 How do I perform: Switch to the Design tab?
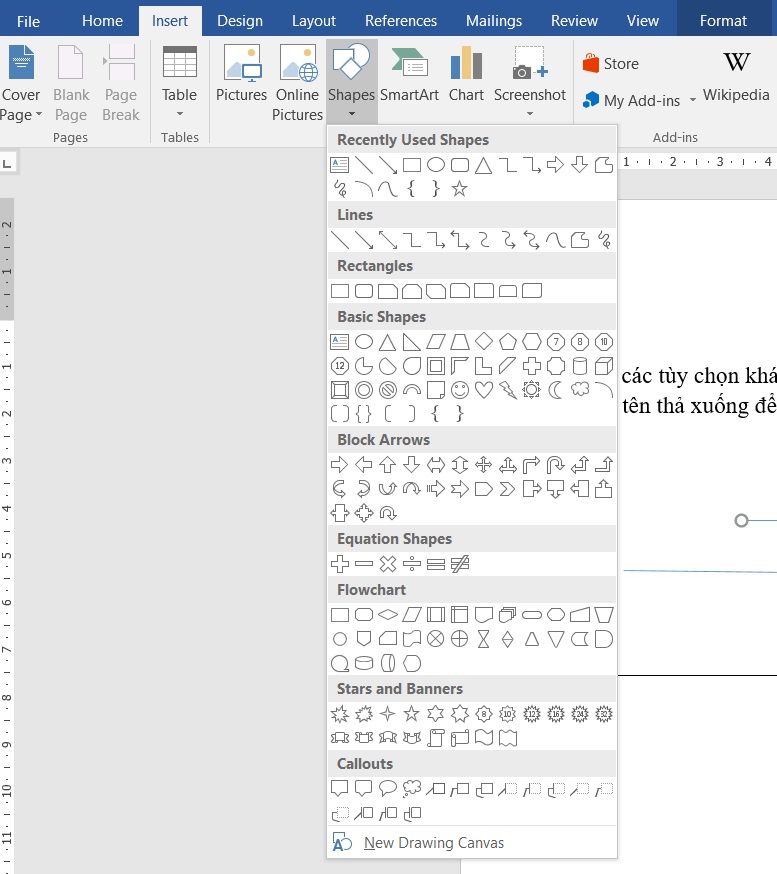[x=240, y=20]
